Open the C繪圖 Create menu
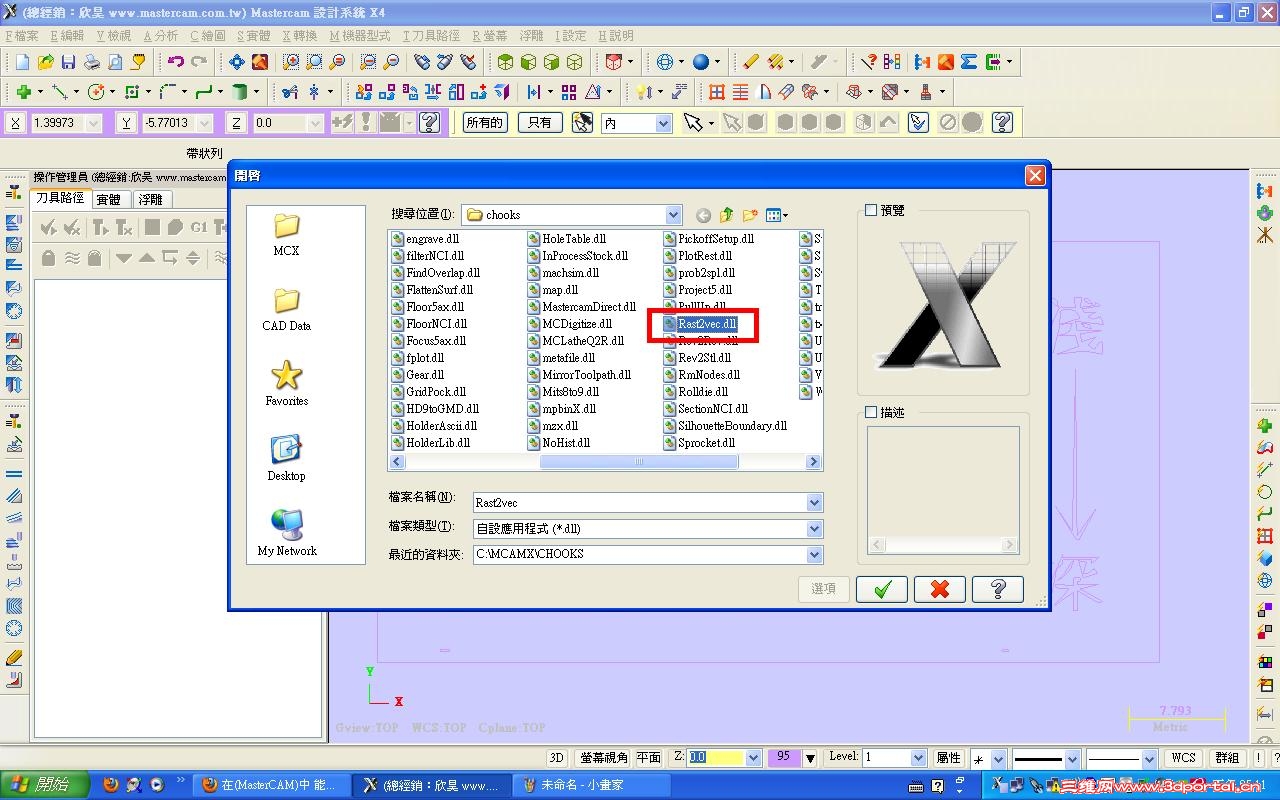 click(208, 36)
